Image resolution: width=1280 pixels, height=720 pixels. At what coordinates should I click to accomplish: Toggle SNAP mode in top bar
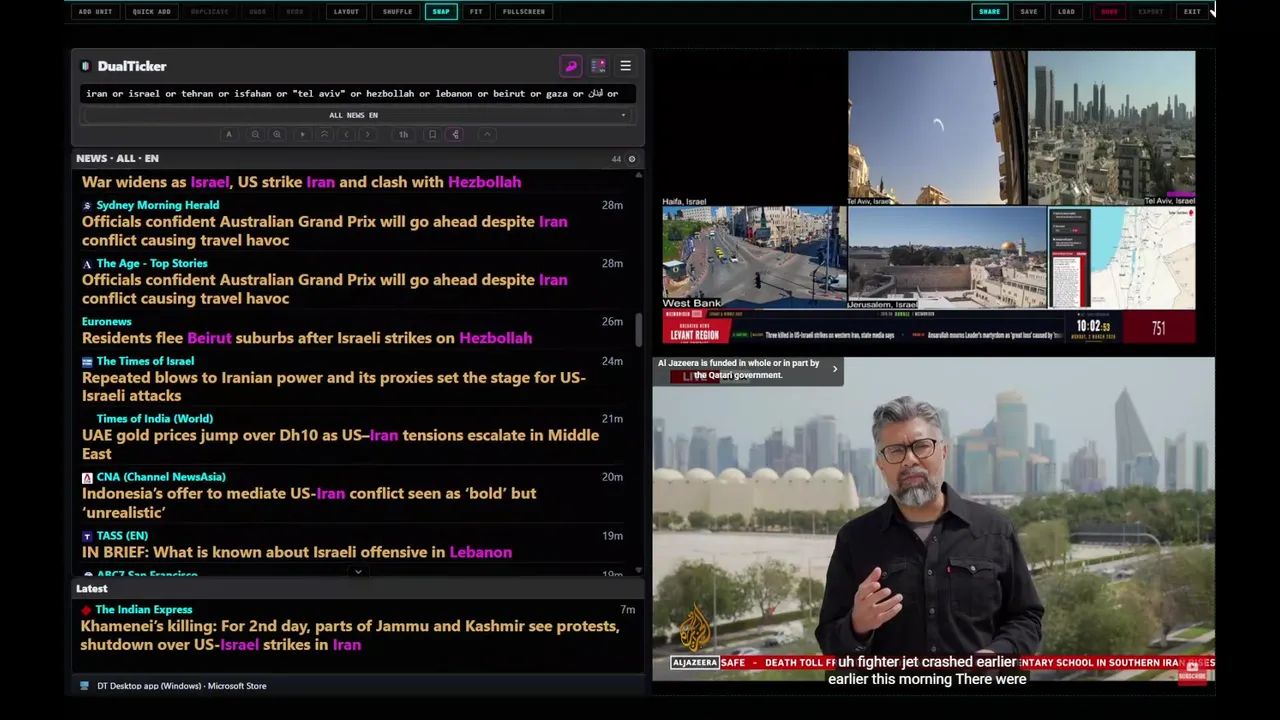(441, 11)
